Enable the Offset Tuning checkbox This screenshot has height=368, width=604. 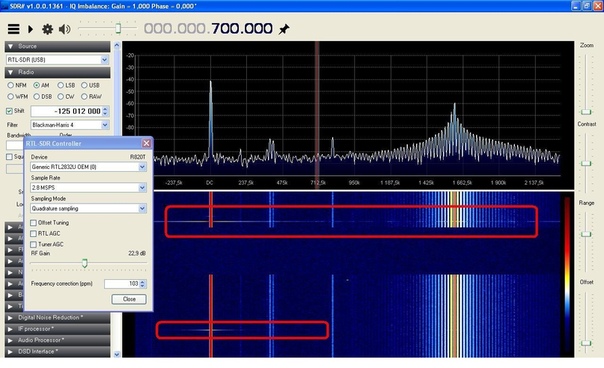[x=34, y=223]
